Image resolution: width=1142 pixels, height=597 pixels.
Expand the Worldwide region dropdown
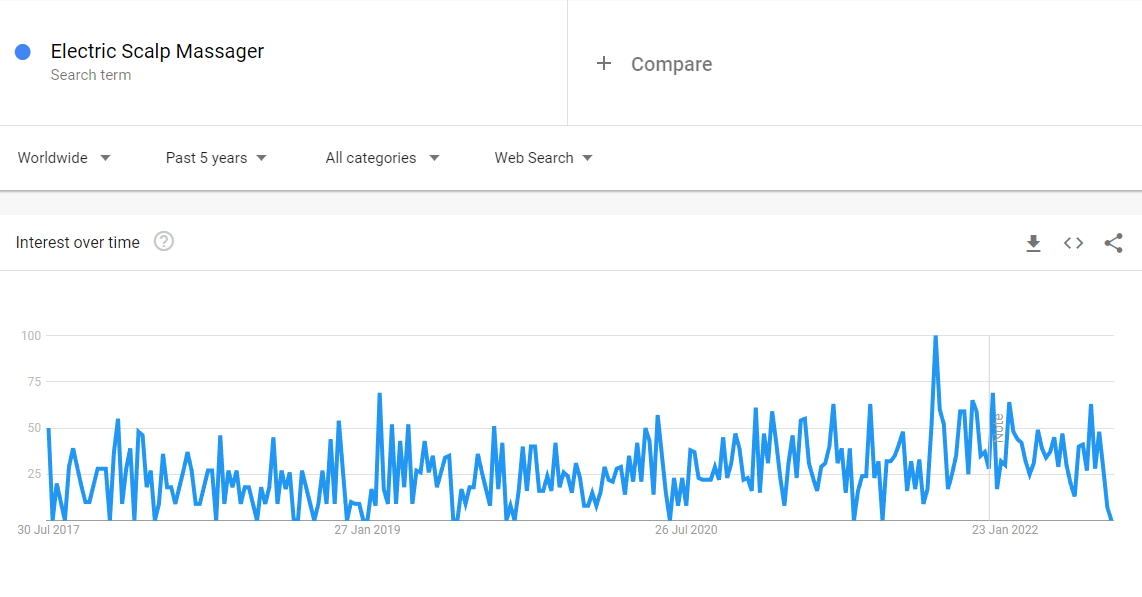click(64, 158)
